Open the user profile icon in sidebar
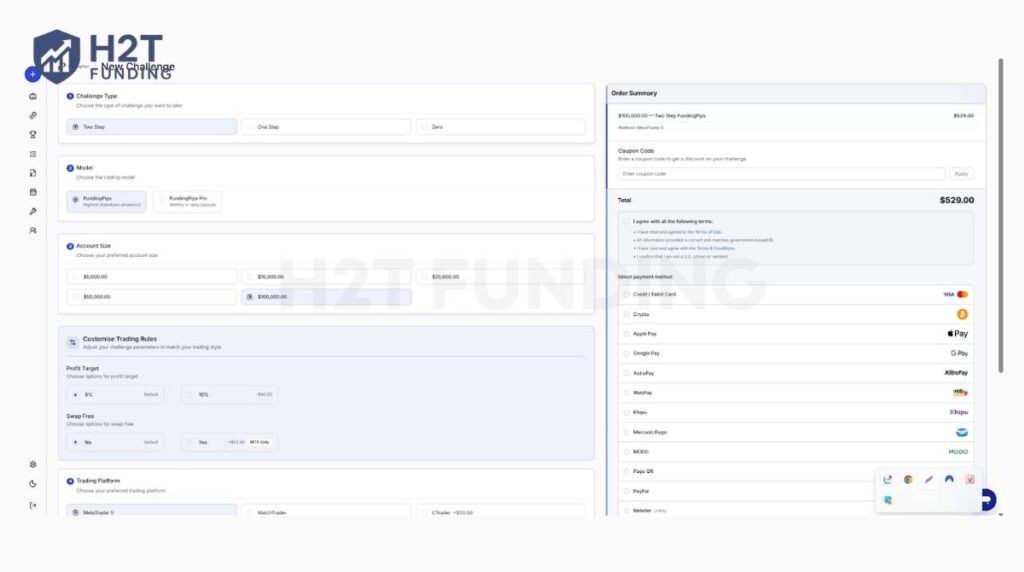The height and width of the screenshot is (572, 1024). (33, 230)
